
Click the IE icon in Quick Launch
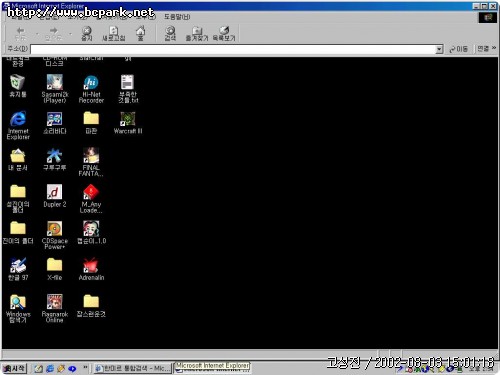[x=50, y=368]
